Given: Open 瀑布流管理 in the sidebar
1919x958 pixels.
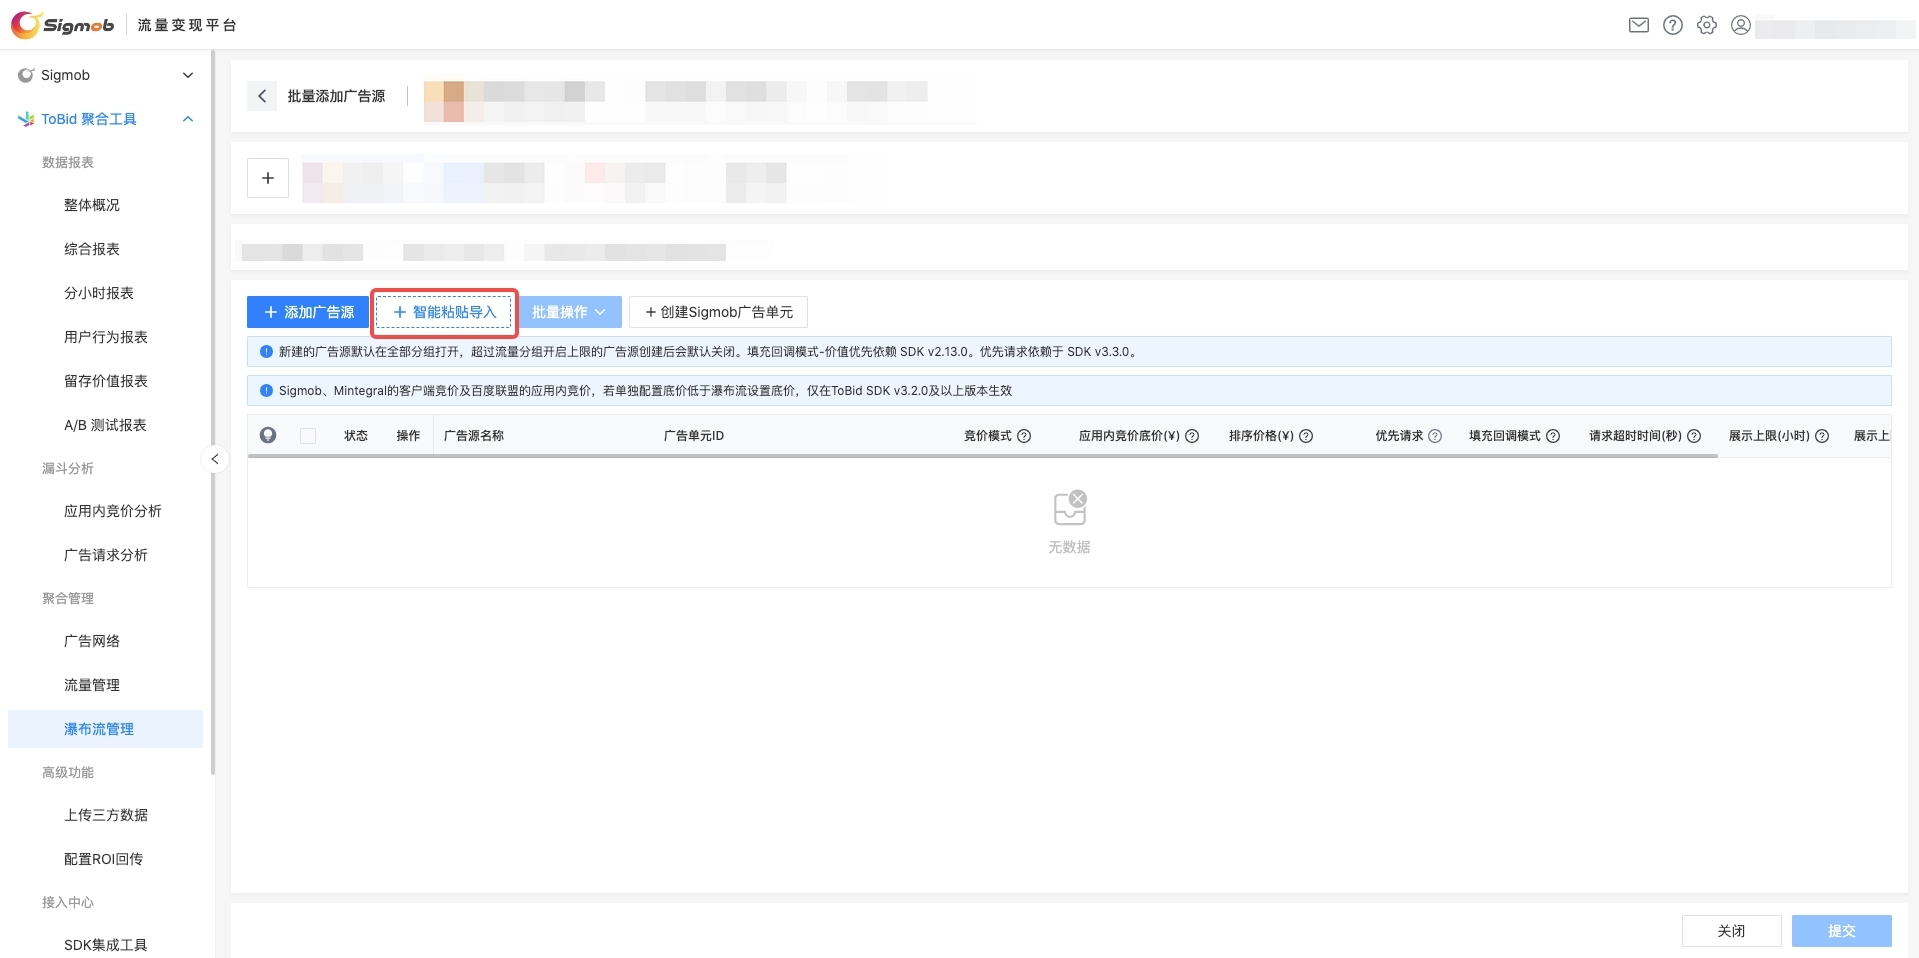Looking at the screenshot, I should pyautogui.click(x=99, y=729).
